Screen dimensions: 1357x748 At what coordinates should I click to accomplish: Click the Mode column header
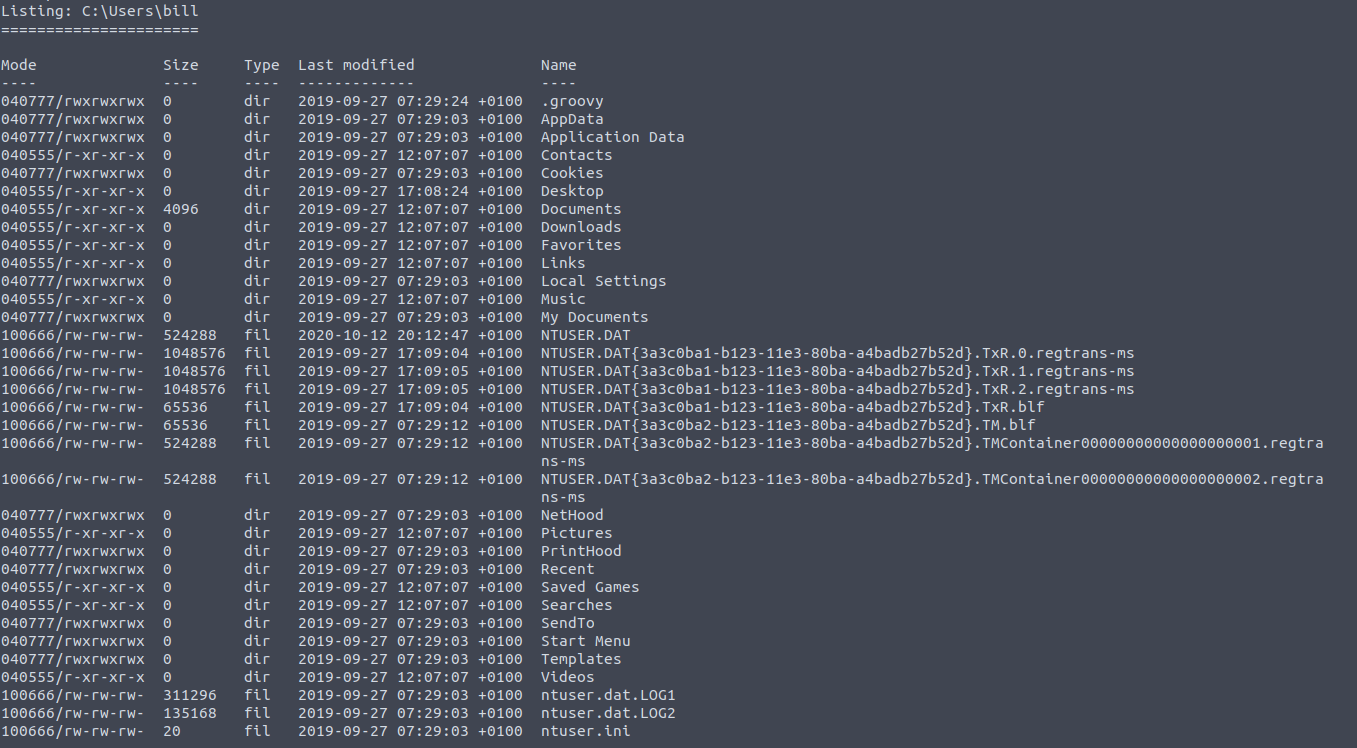(19, 65)
